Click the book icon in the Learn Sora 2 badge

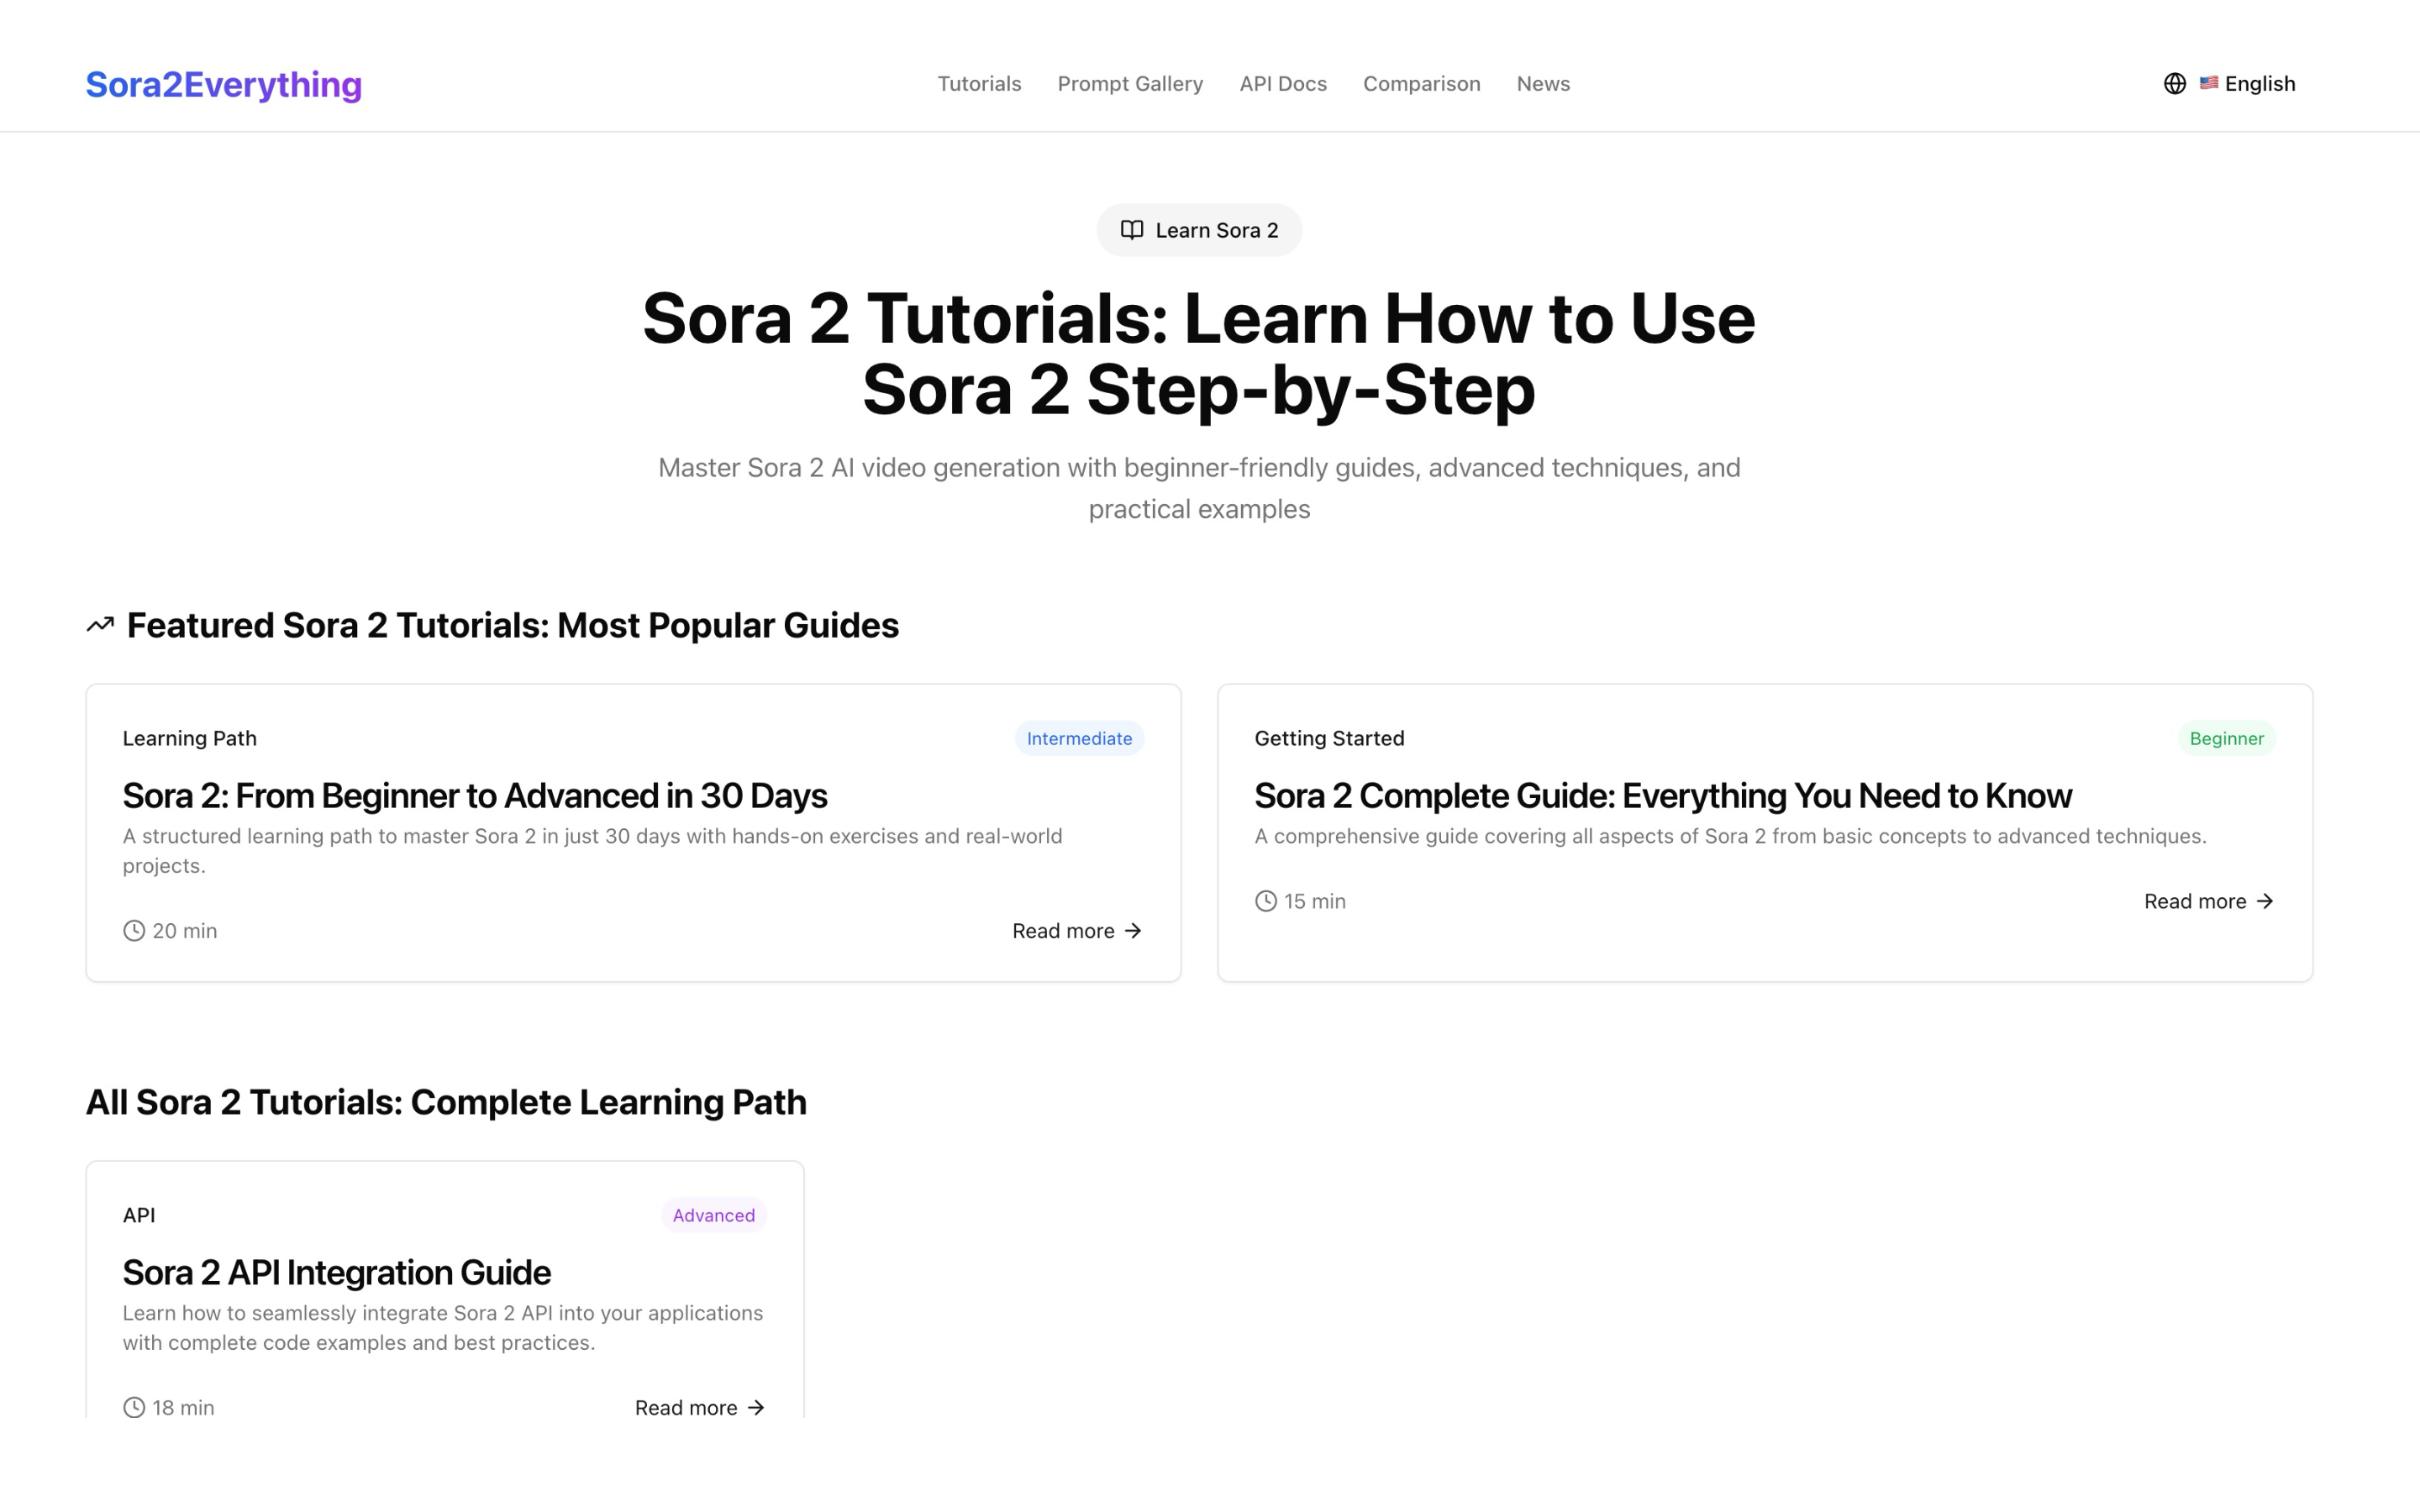click(x=1132, y=229)
